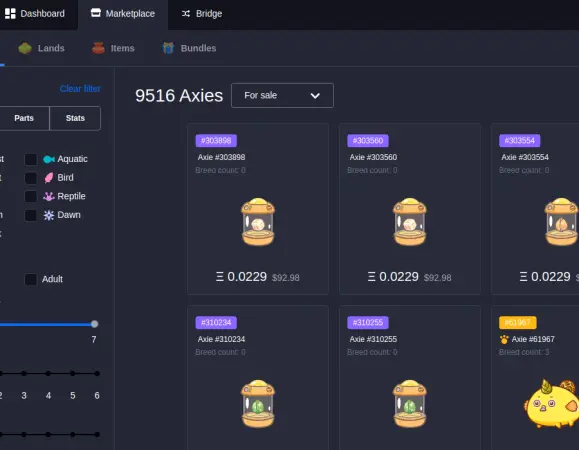Click the Clear filter link
The width and height of the screenshot is (579, 450).
pos(80,89)
